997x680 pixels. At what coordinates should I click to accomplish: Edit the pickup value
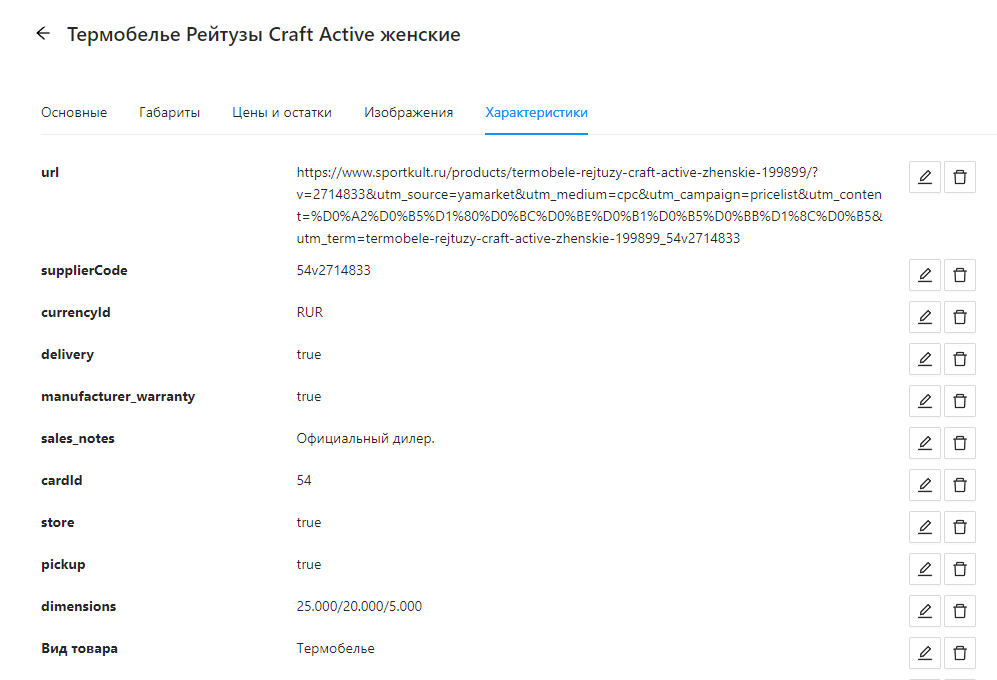tap(924, 569)
